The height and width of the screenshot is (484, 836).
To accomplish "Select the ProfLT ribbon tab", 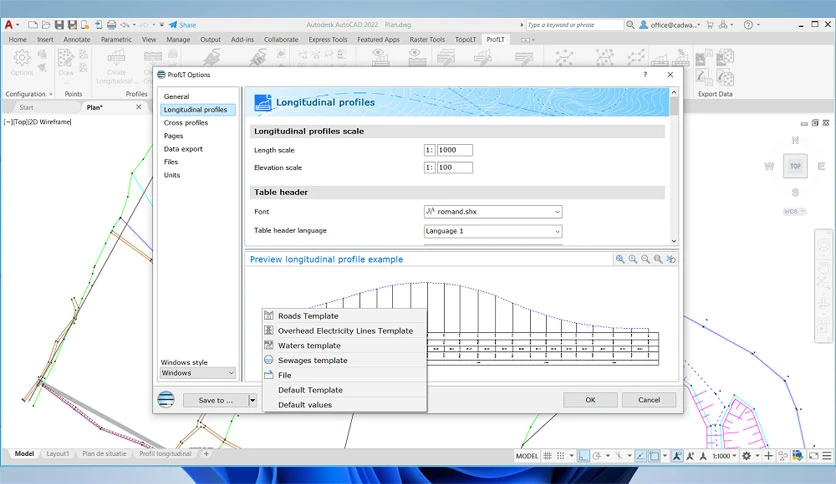I will 495,39.
